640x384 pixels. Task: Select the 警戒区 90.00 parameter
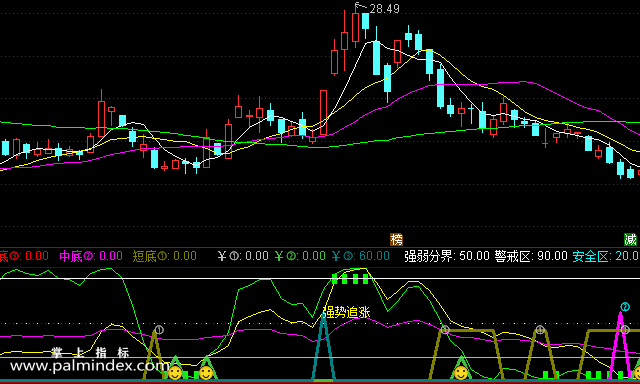click(x=531, y=256)
